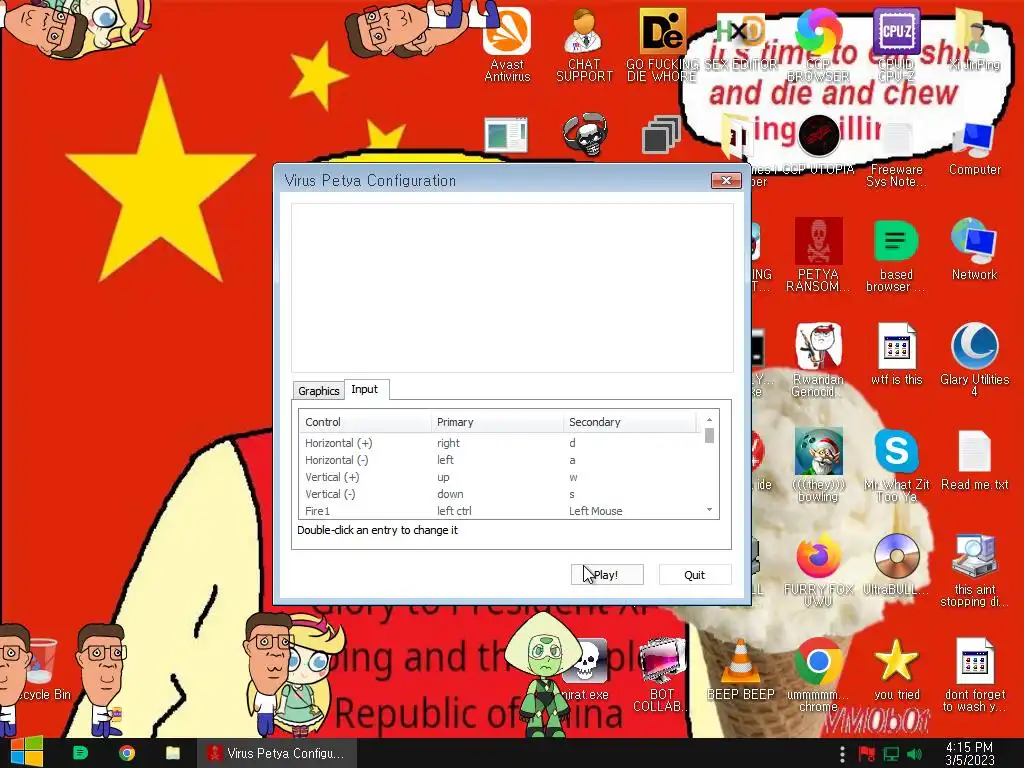The image size is (1024, 768).
Task: Select the Horizontal (-) control row
Action: (x=500, y=460)
